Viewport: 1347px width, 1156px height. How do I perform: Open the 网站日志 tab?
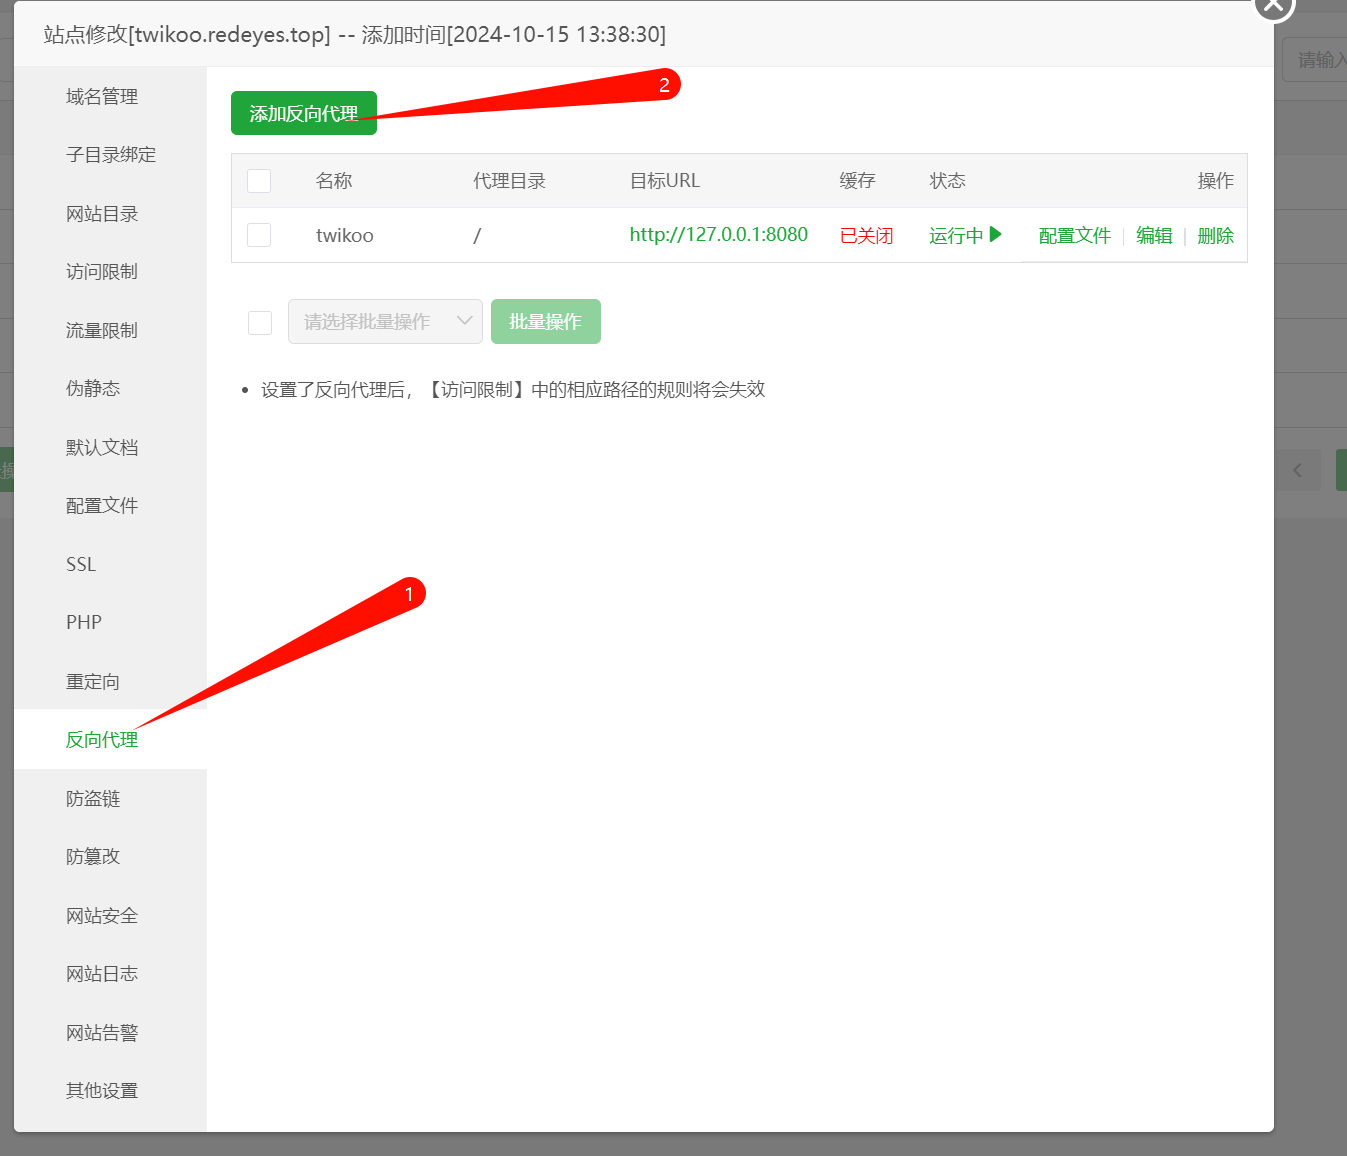tap(102, 974)
